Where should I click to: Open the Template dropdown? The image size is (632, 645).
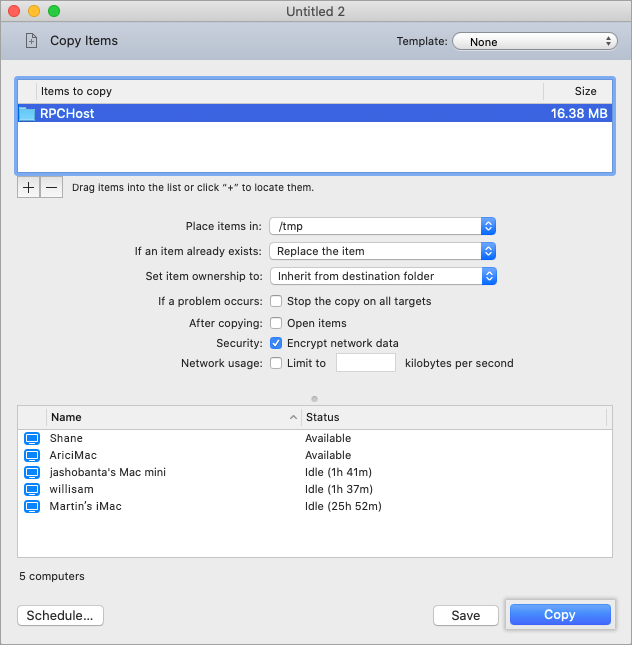click(x=534, y=42)
